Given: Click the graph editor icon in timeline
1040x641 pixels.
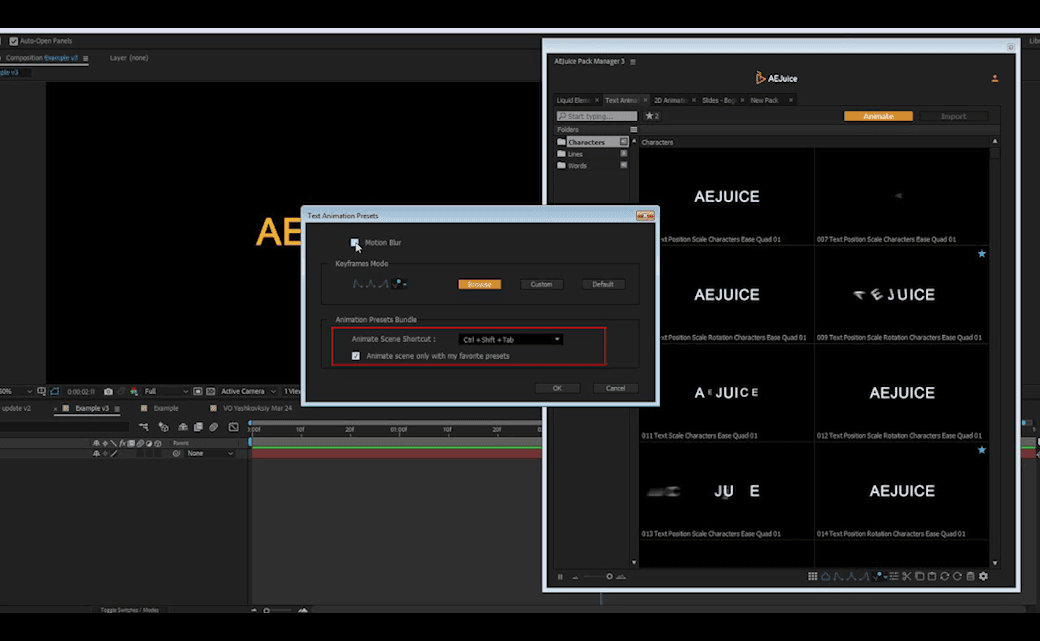Looking at the screenshot, I should [233, 427].
